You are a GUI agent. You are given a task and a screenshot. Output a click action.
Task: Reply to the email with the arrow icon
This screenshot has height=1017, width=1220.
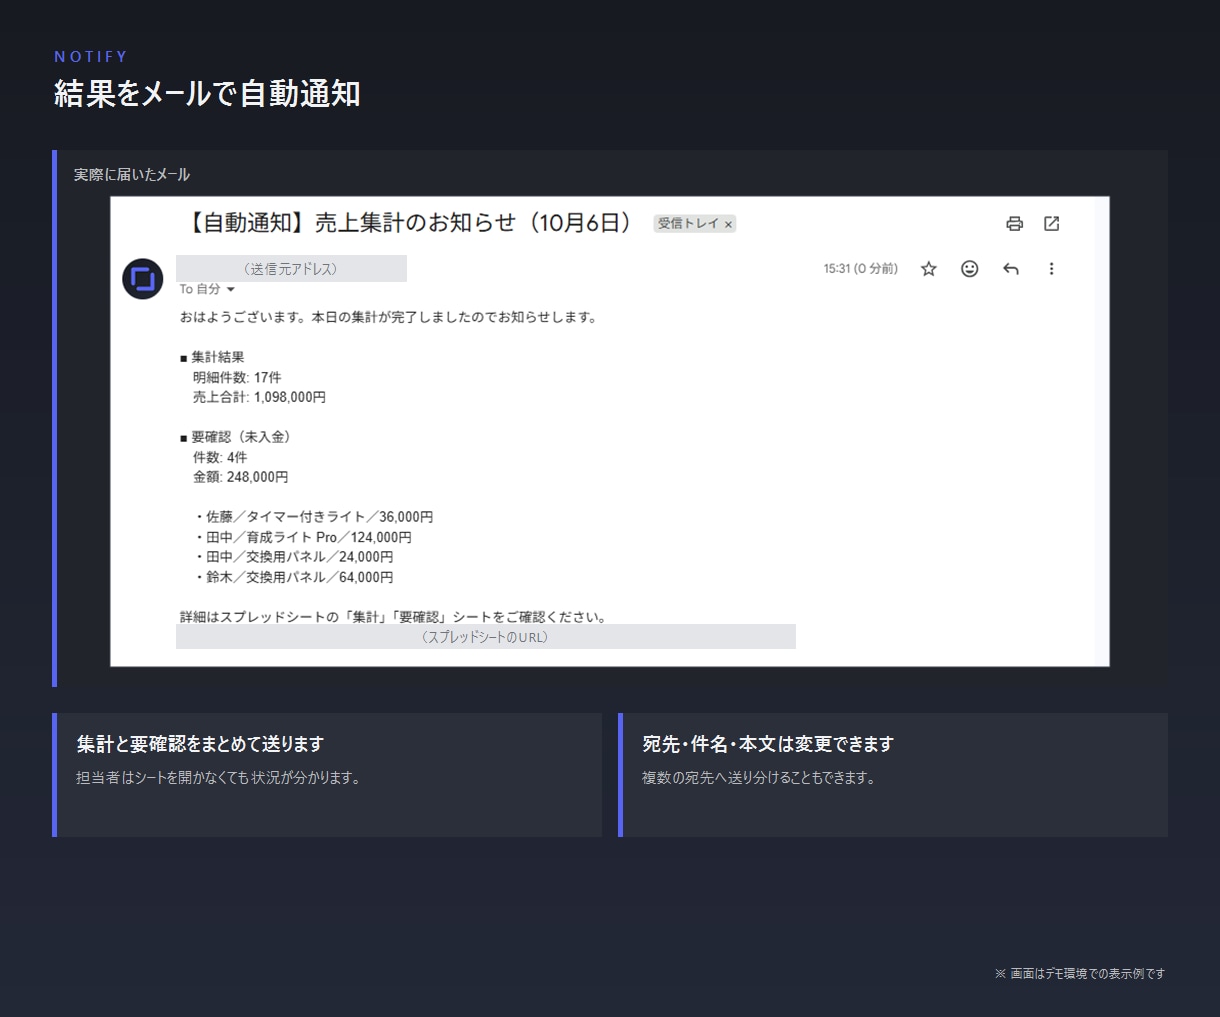pyautogui.click(x=1011, y=269)
